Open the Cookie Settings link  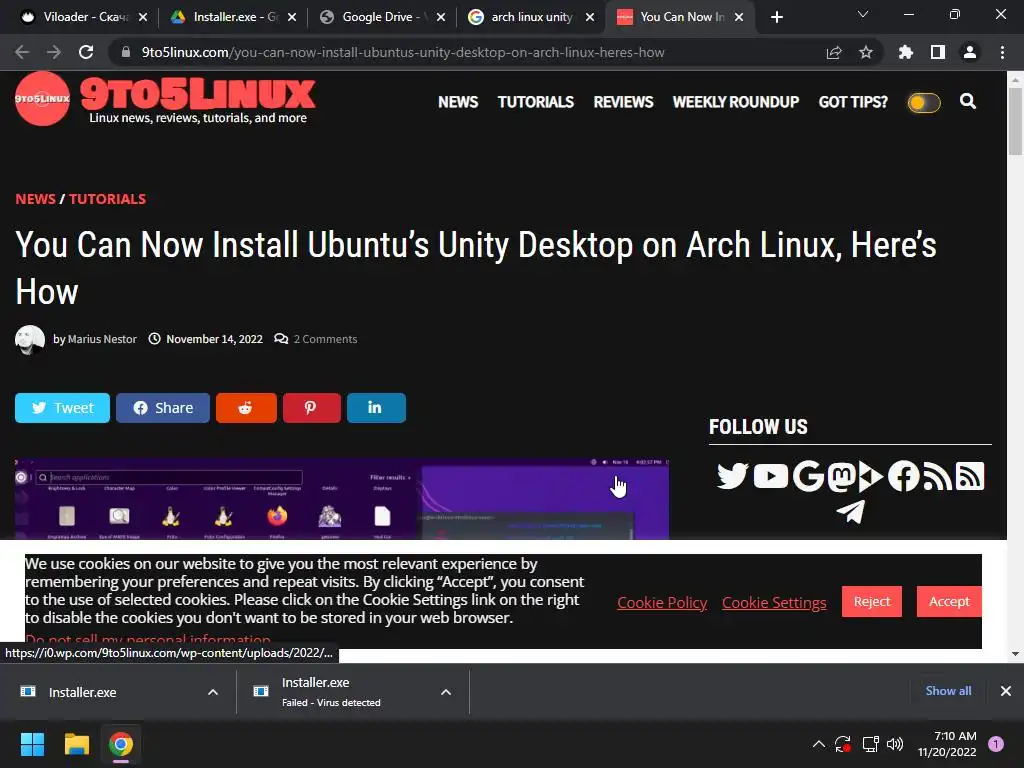point(774,602)
